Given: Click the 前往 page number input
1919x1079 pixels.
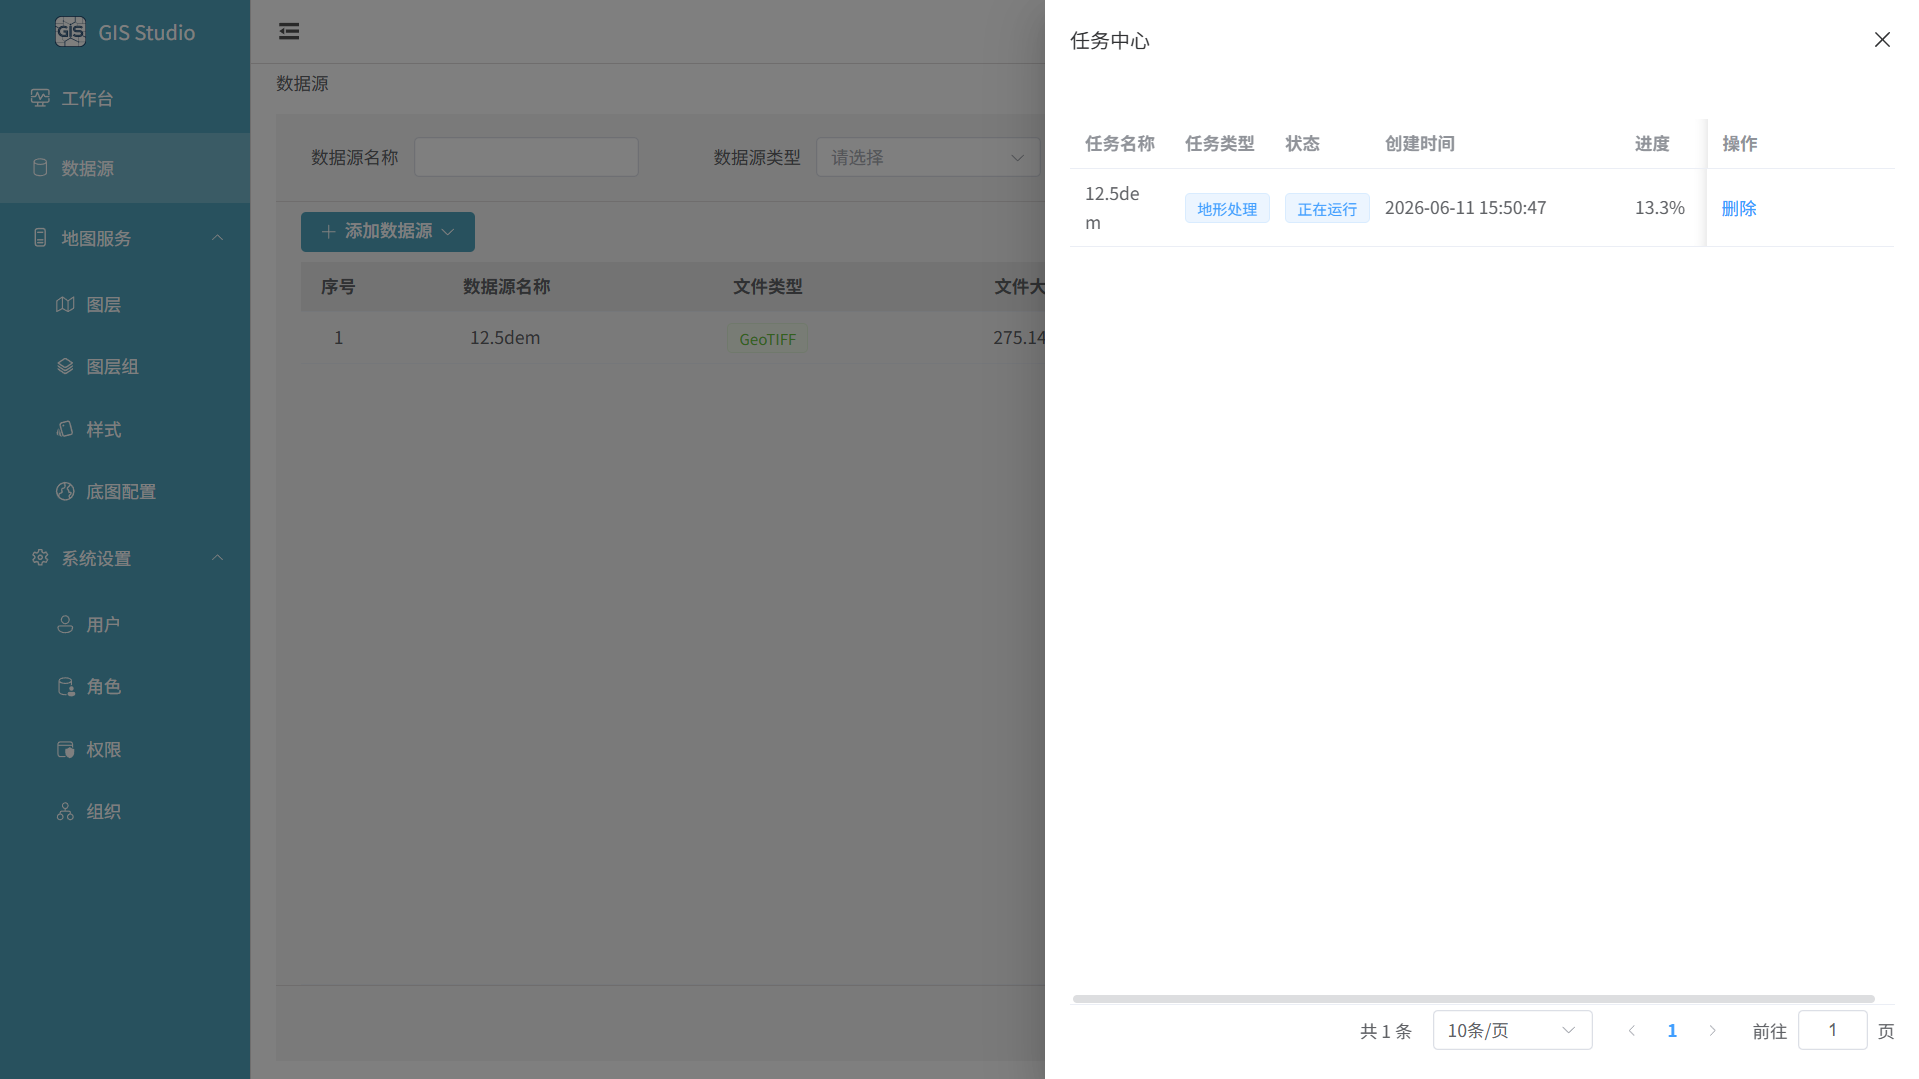Looking at the screenshot, I should (x=1832, y=1030).
